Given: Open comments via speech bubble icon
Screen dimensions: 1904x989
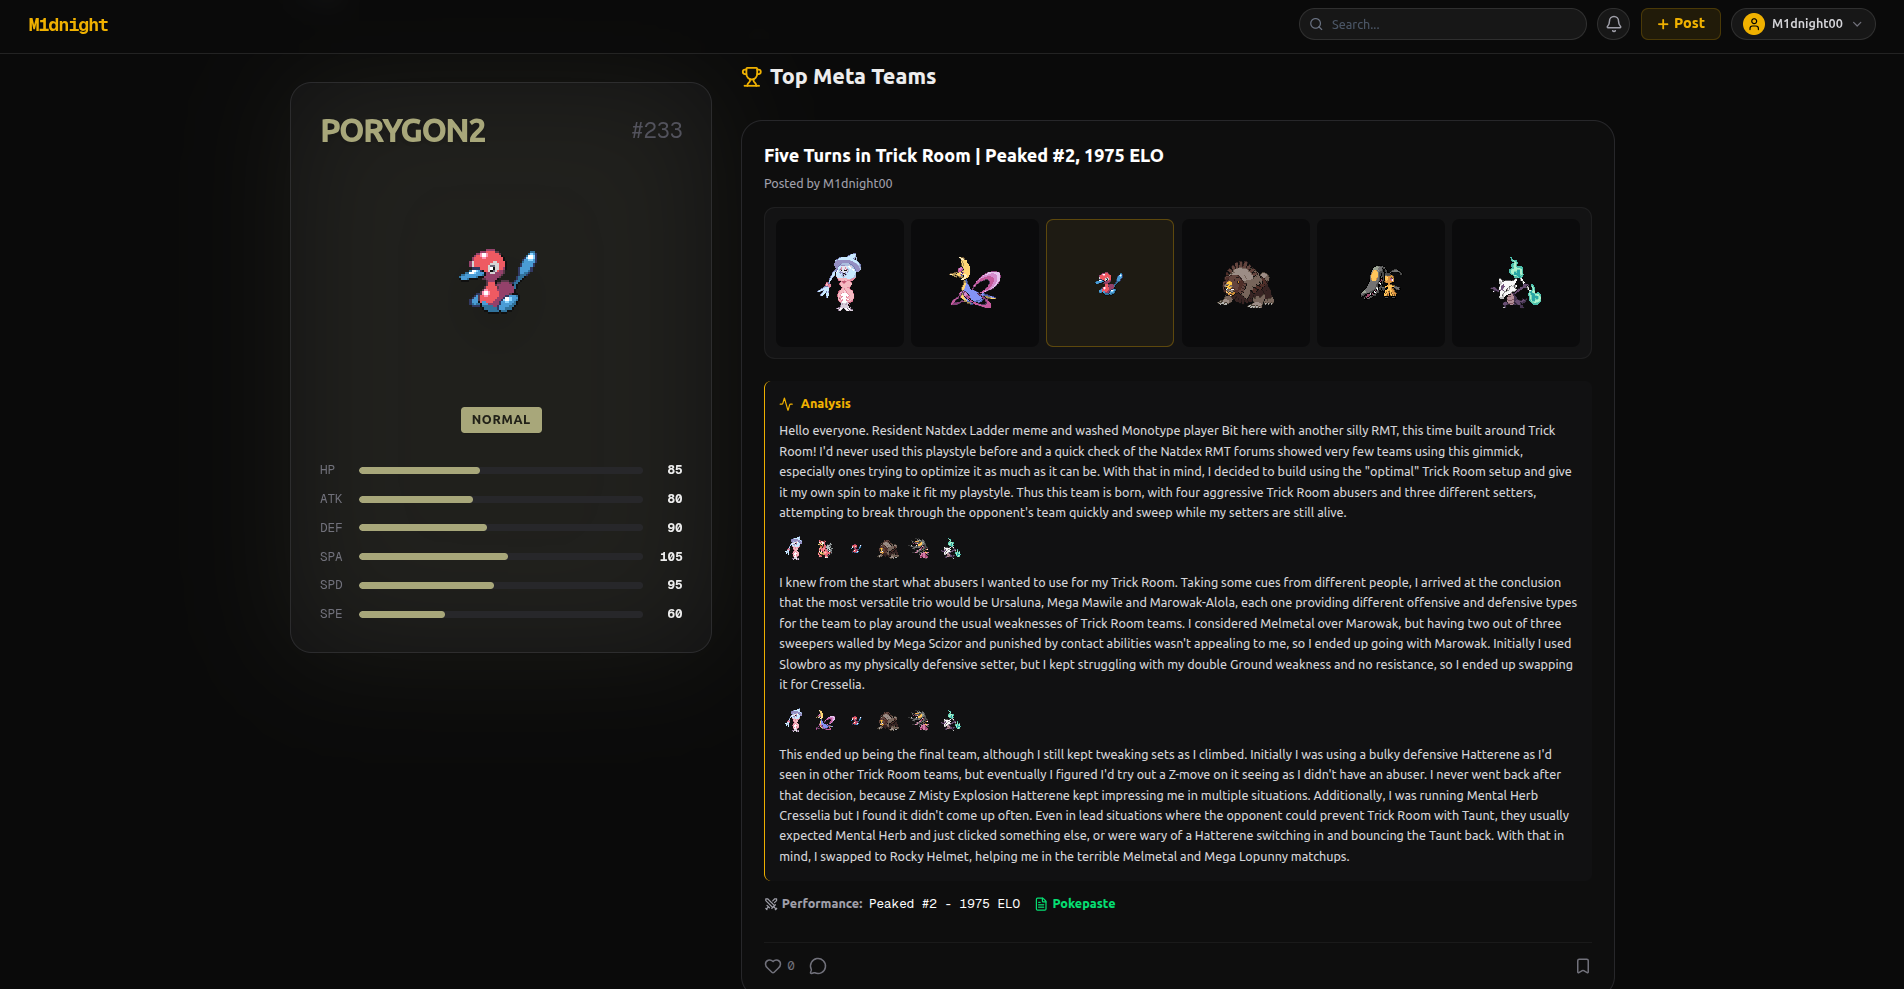Looking at the screenshot, I should click(818, 966).
